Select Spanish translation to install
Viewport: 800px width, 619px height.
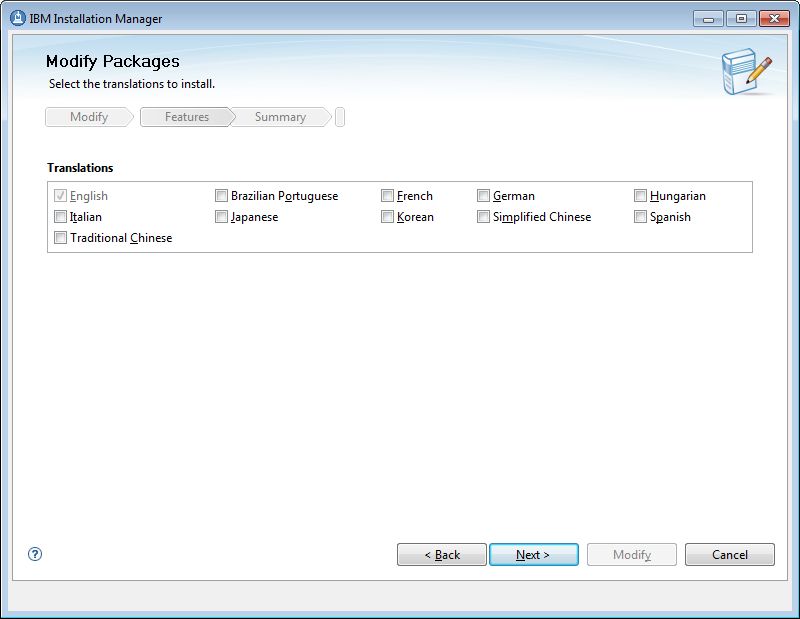(x=640, y=216)
